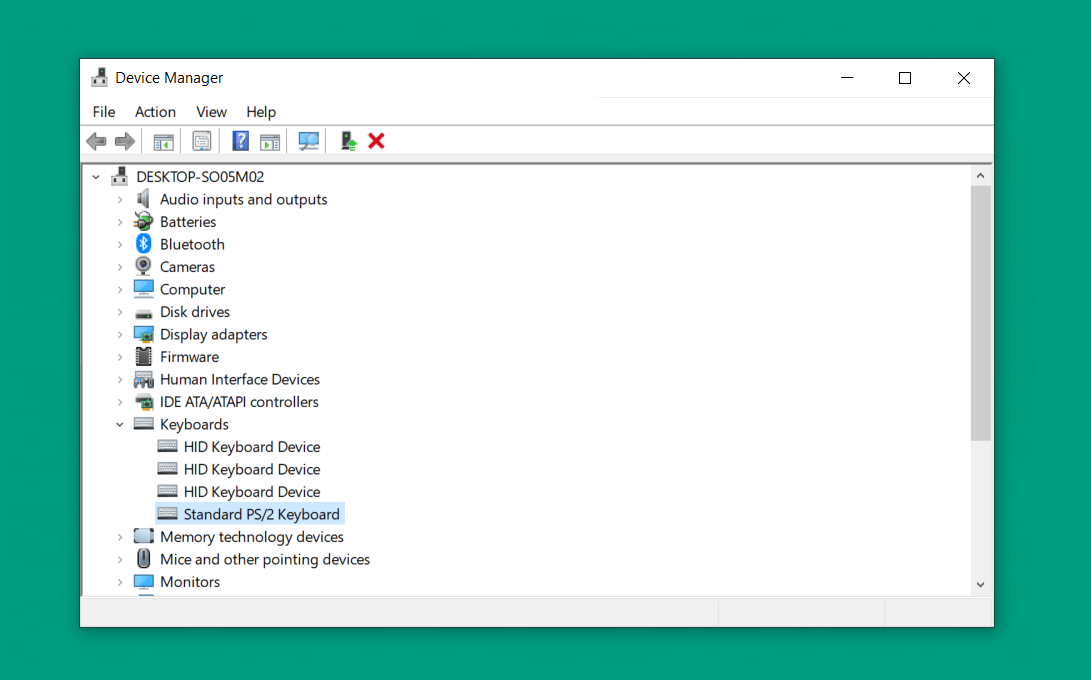Click the Memory technology devices icon
Image resolution: width=1091 pixels, height=680 pixels.
pyautogui.click(x=143, y=536)
